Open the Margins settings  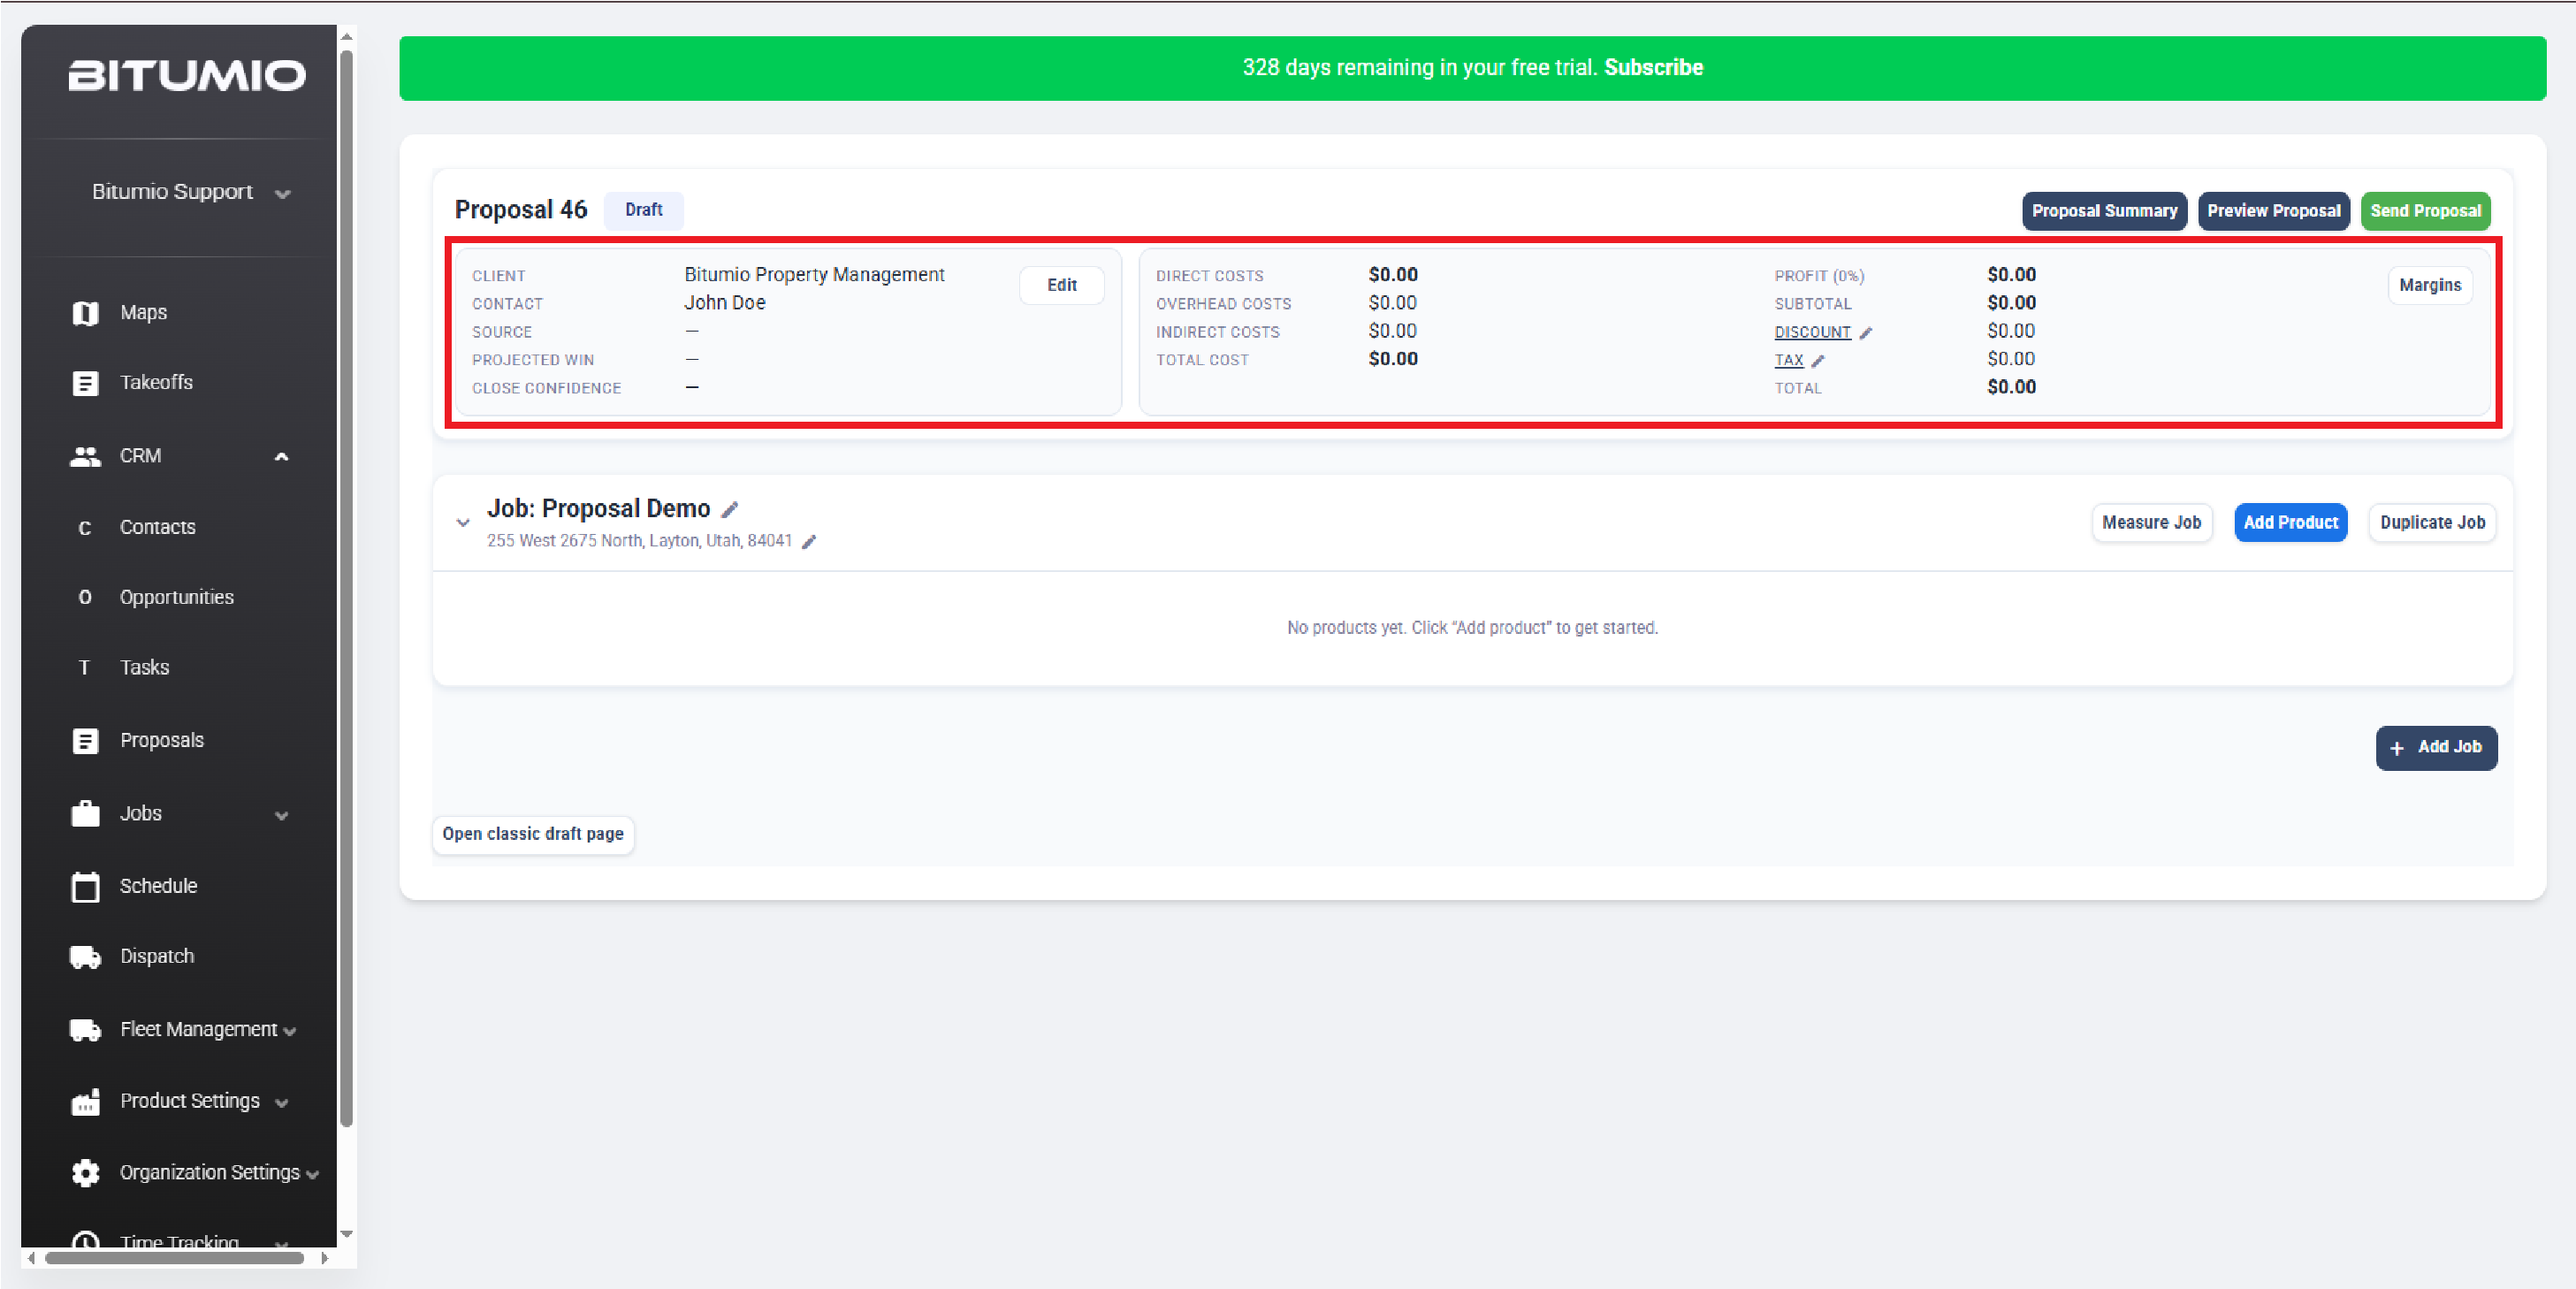coord(2430,285)
